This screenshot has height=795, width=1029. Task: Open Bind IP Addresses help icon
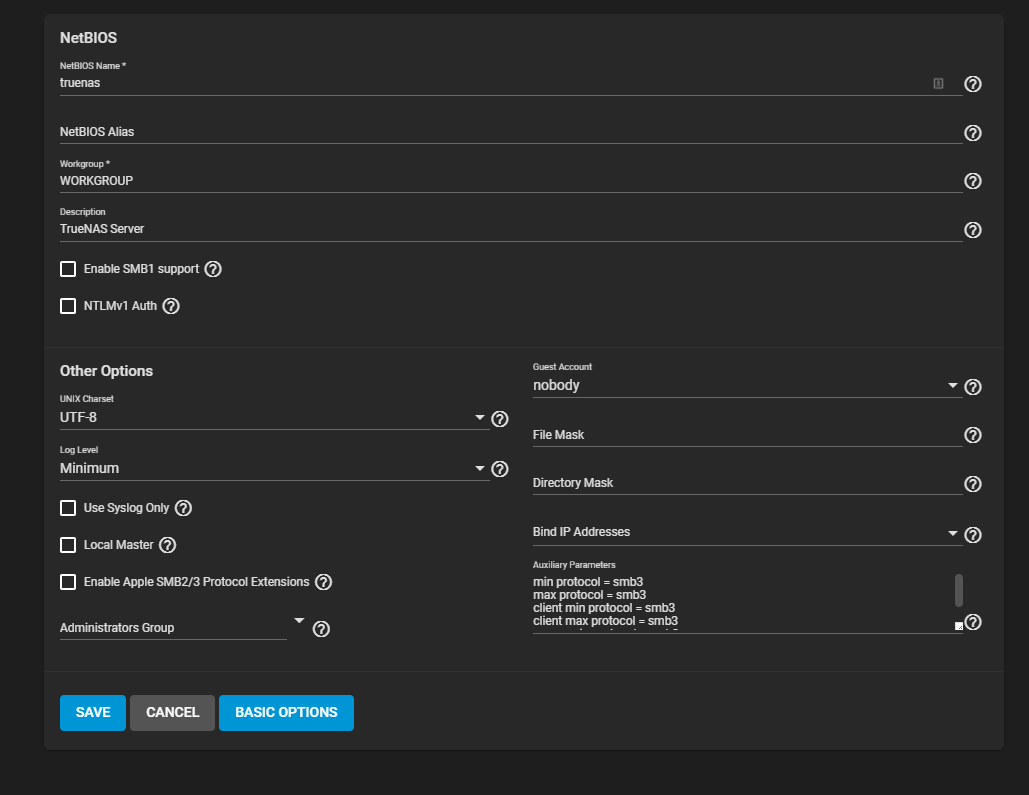tap(973, 535)
